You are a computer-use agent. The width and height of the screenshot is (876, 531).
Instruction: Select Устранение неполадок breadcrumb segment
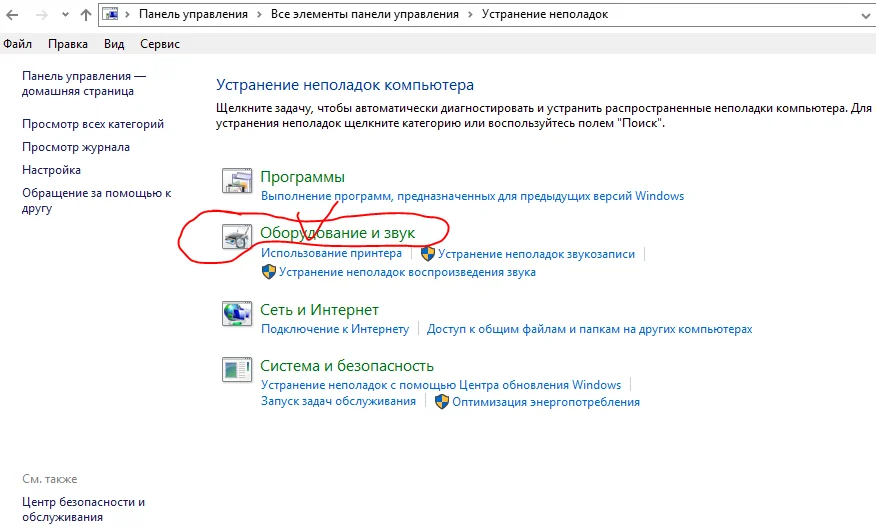click(545, 15)
